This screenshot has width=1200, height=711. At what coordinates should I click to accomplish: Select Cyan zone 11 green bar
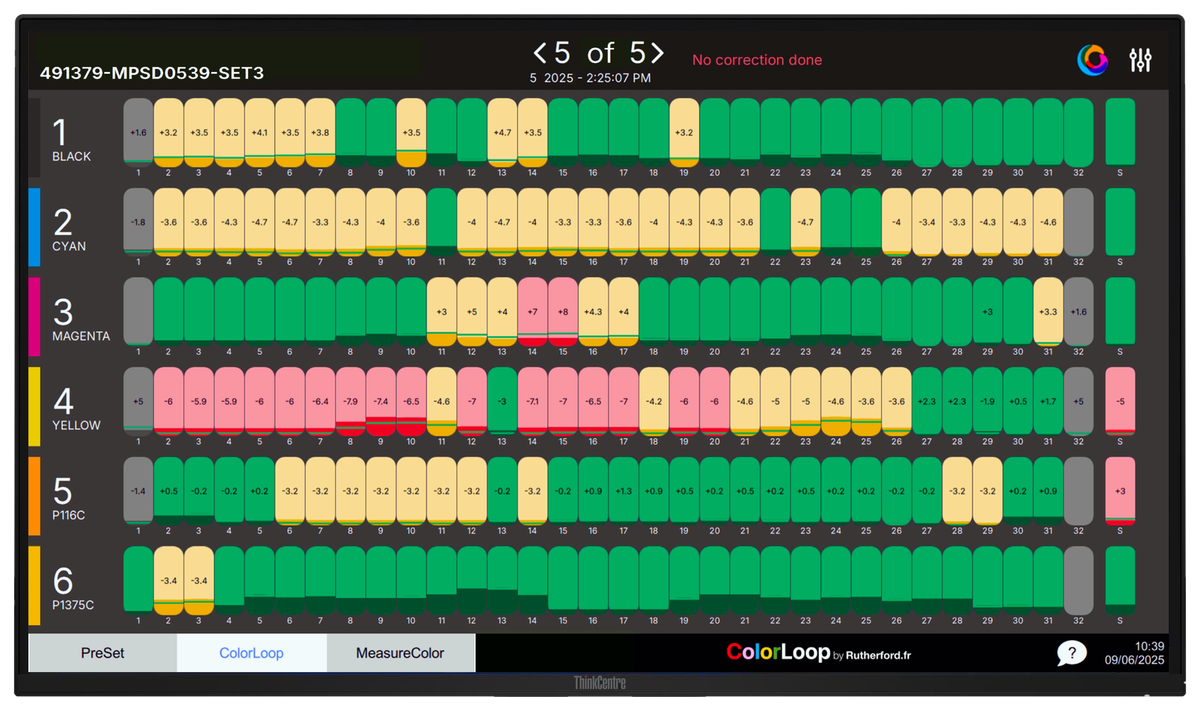[x=442, y=222]
